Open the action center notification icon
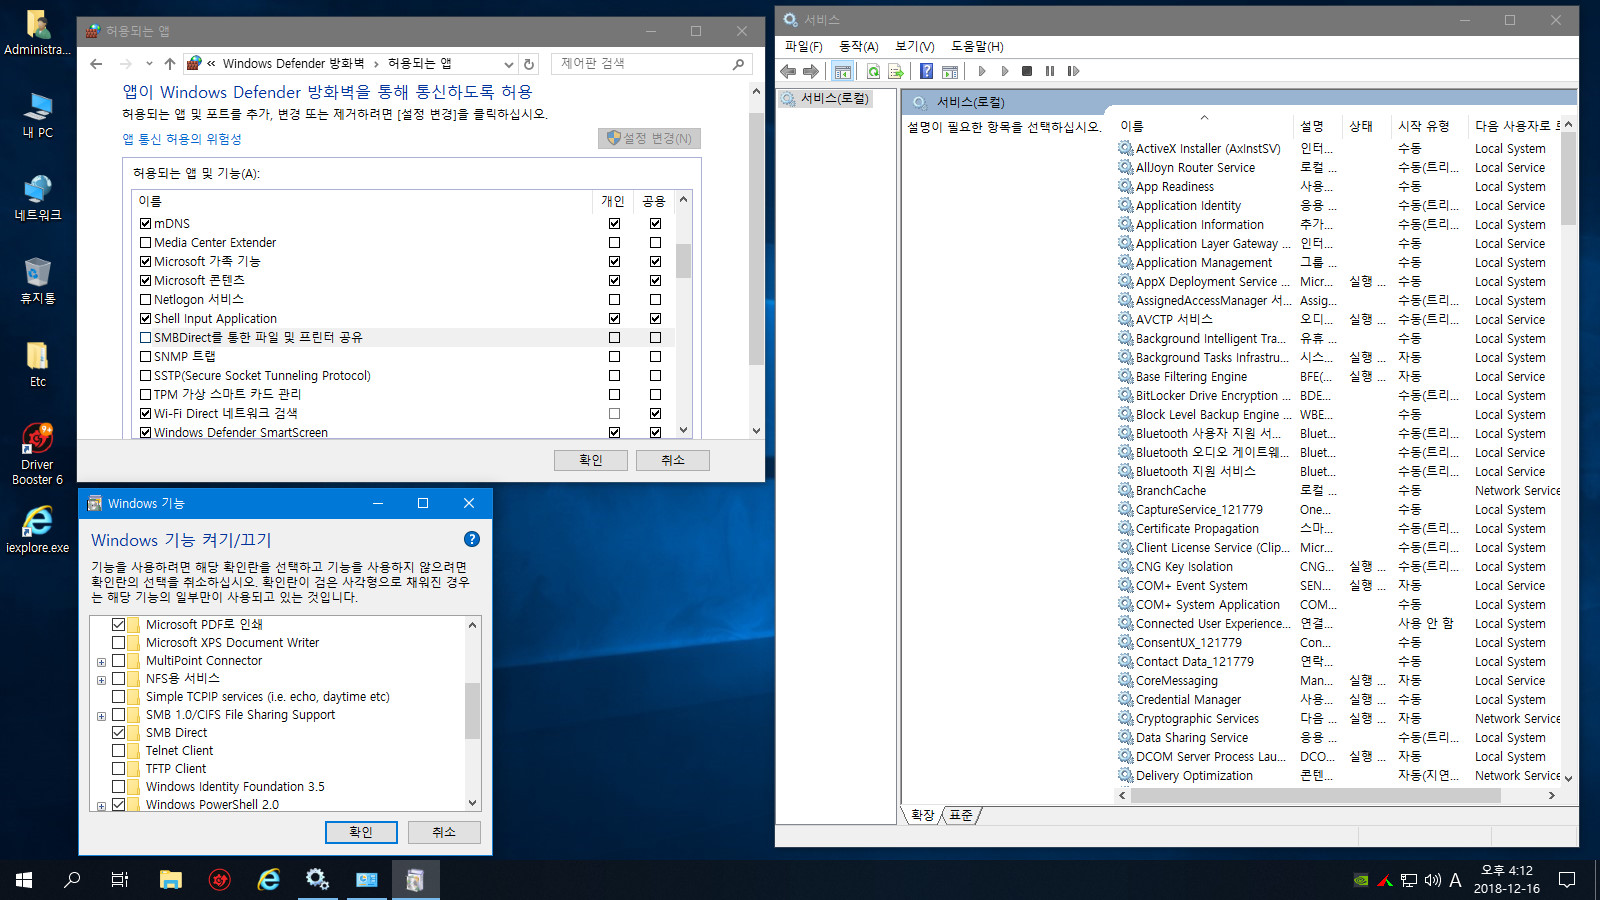Image resolution: width=1600 pixels, height=900 pixels. pos(1567,880)
